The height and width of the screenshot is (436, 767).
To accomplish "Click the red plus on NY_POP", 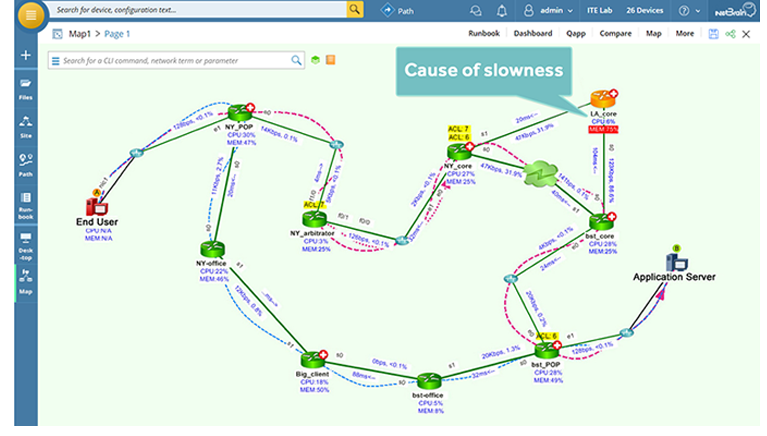I will pos(250,107).
